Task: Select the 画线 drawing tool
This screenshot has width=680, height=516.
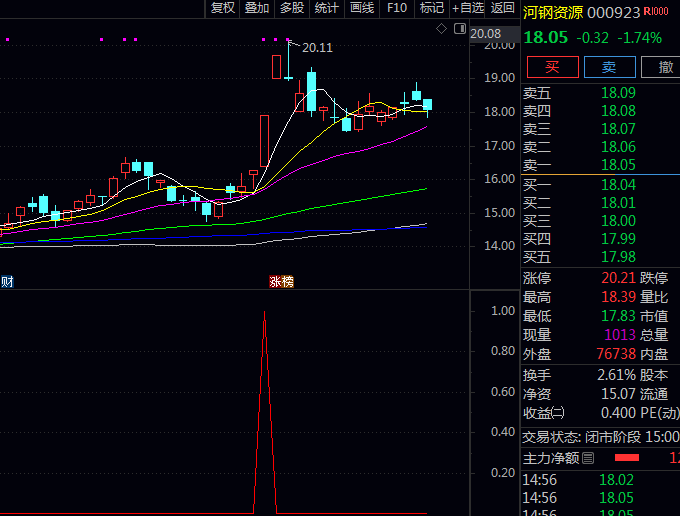Action: pos(361,8)
